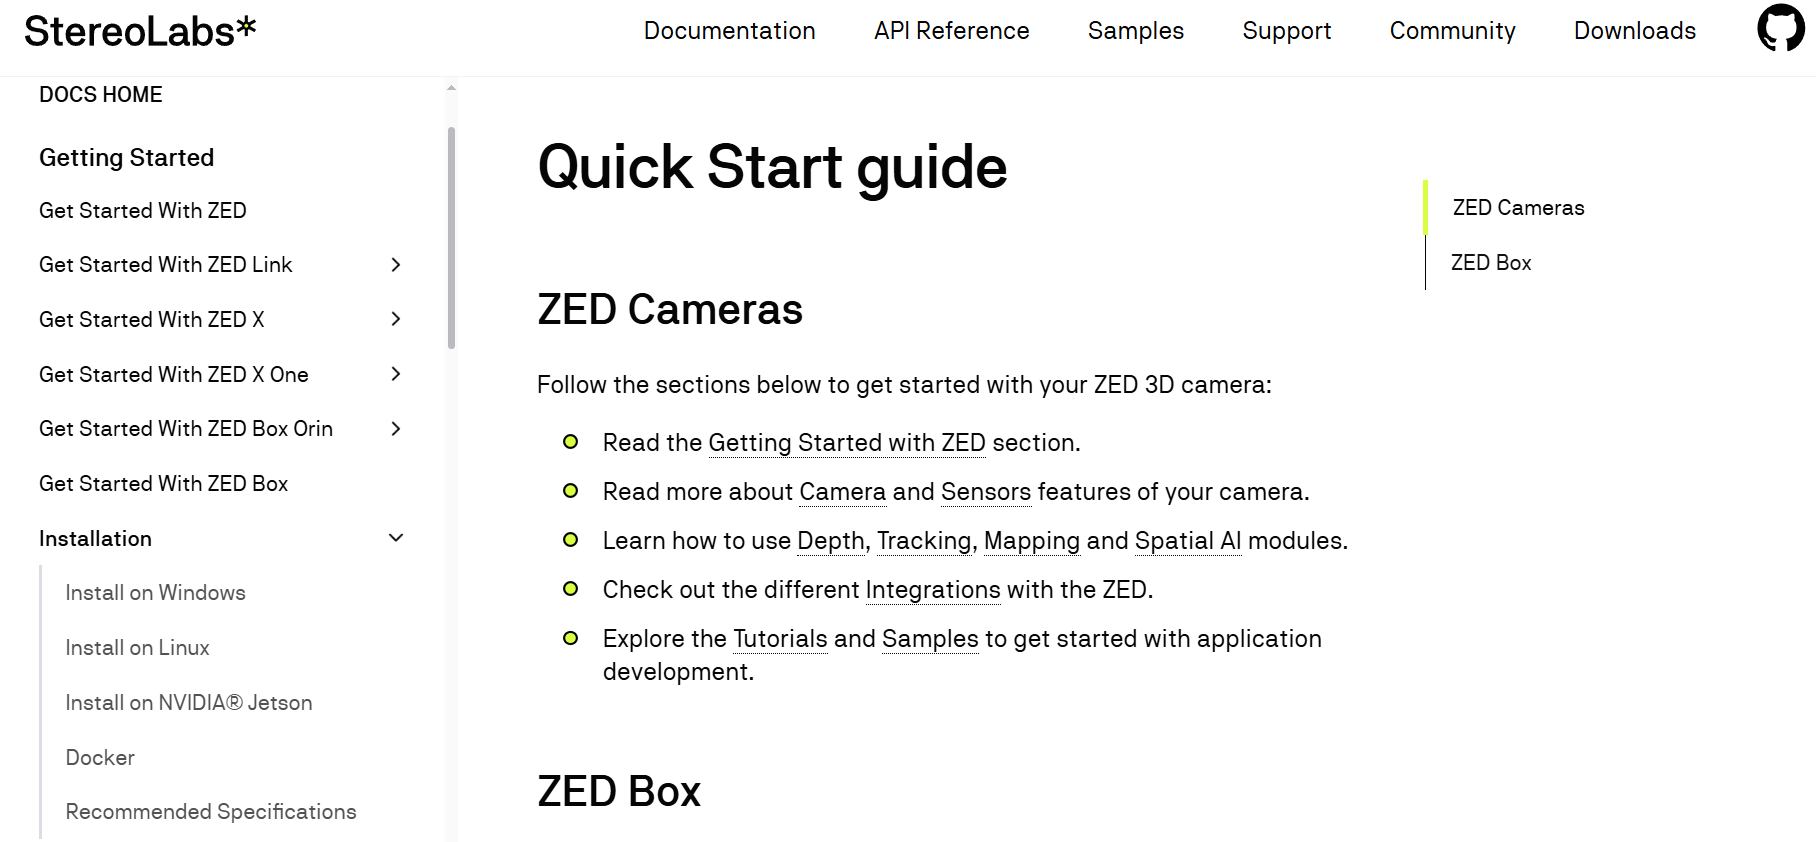Expand the Get Started With ZED X One section
This screenshot has width=1816, height=842.
click(396, 373)
